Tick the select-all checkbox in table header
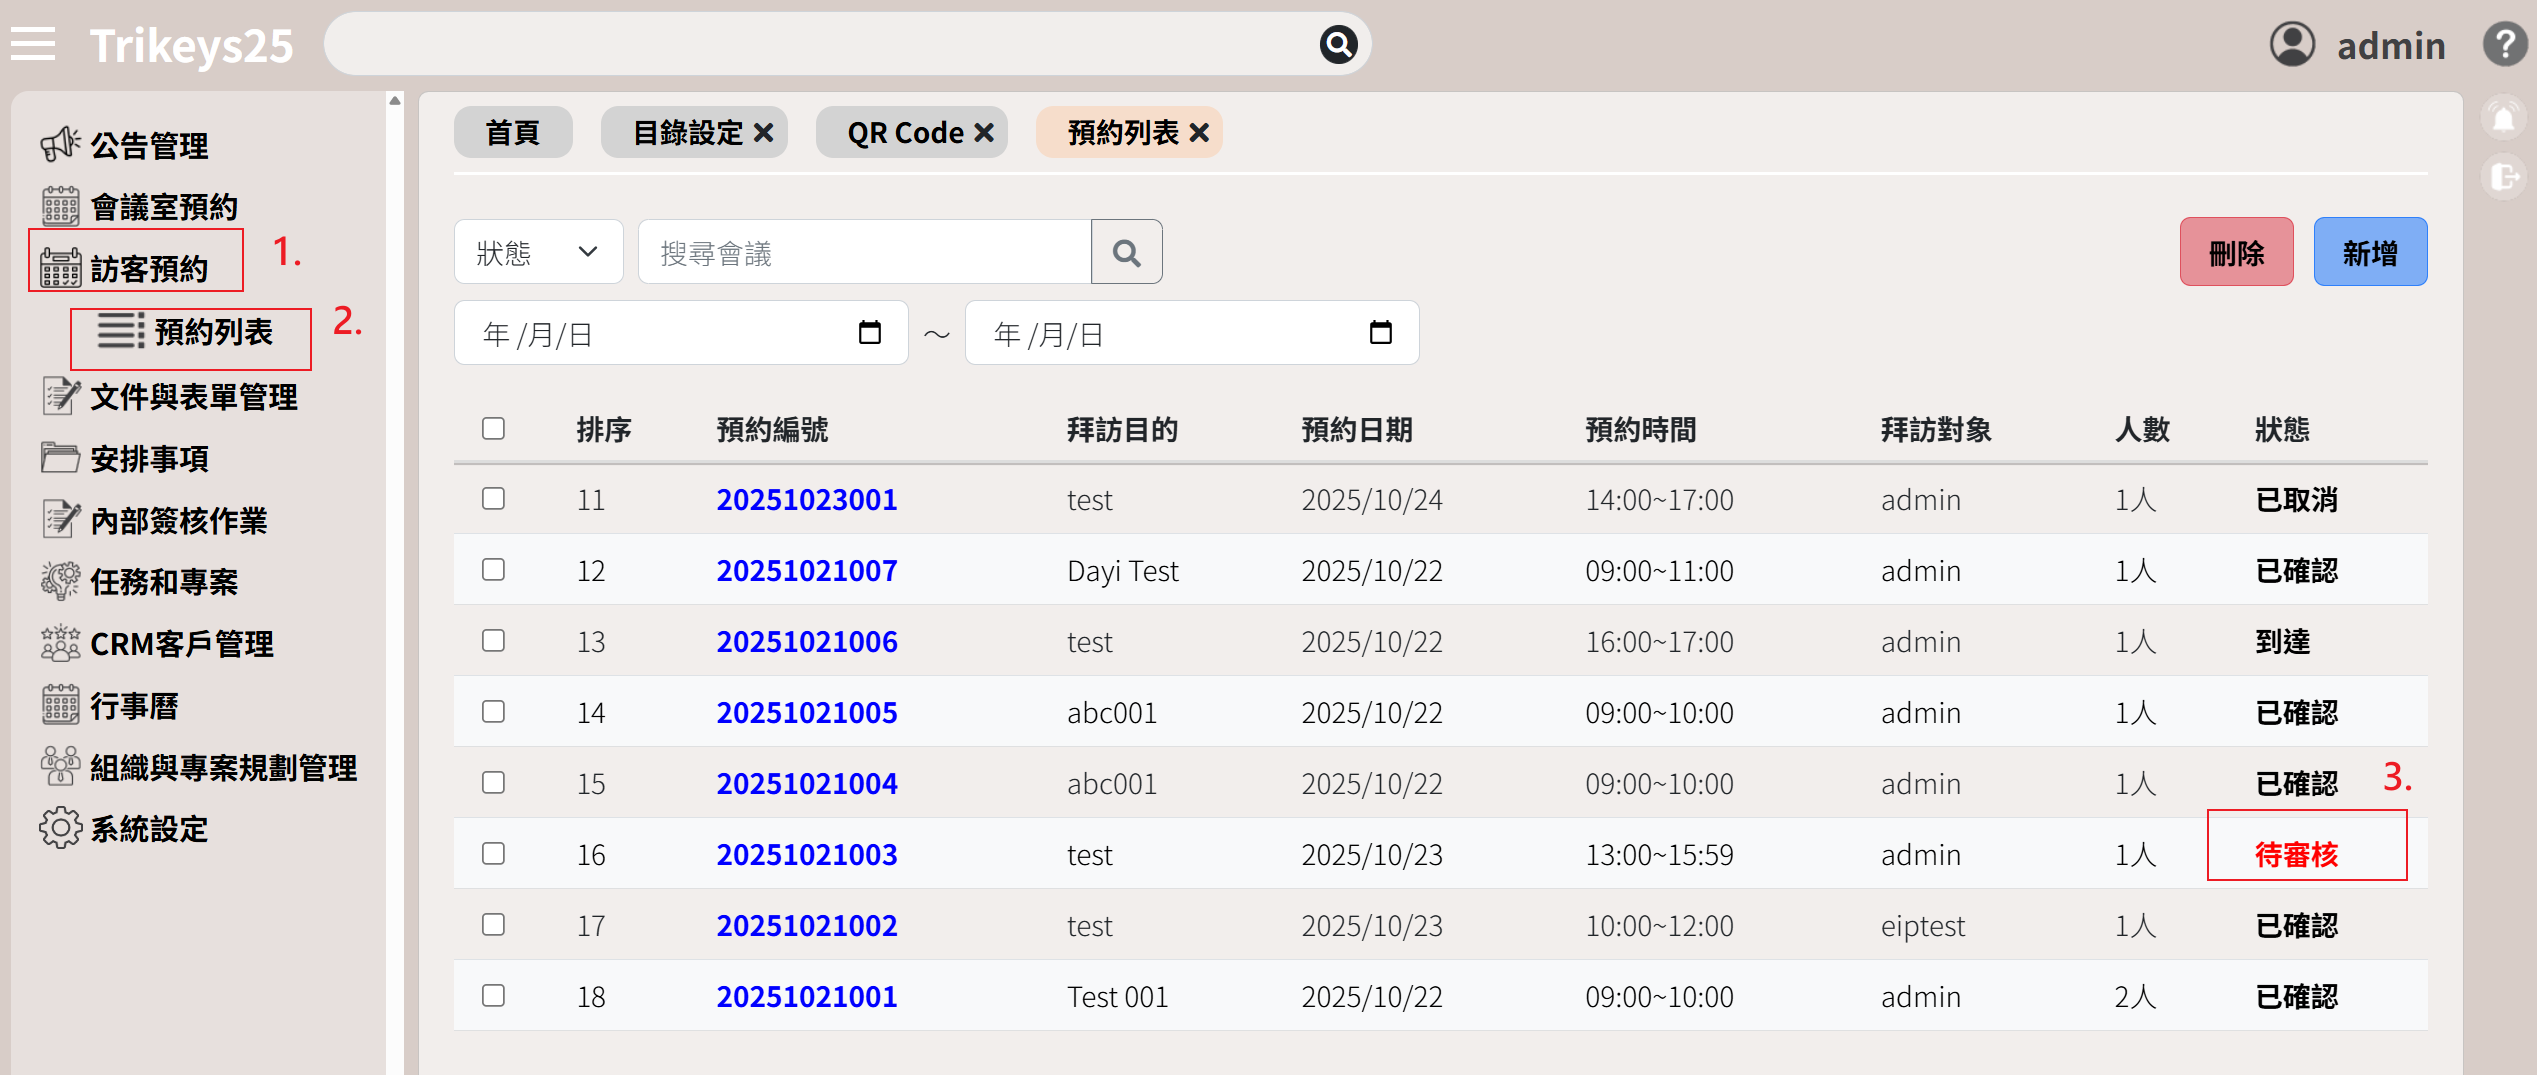Screen dimensions: 2537x1075 (x=493, y=429)
